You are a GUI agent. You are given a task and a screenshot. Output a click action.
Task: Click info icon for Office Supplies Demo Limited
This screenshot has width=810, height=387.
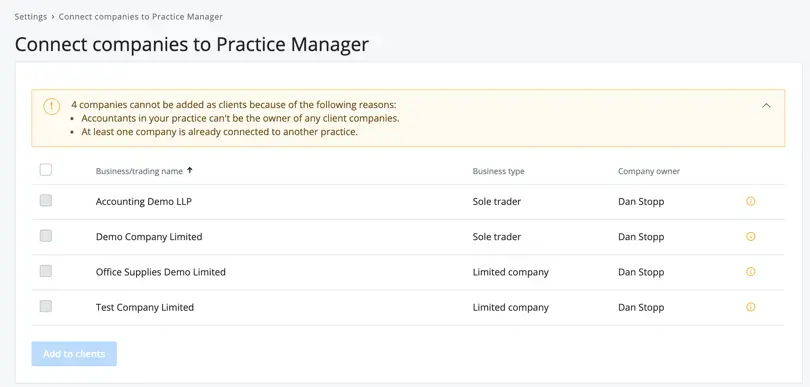[751, 272]
